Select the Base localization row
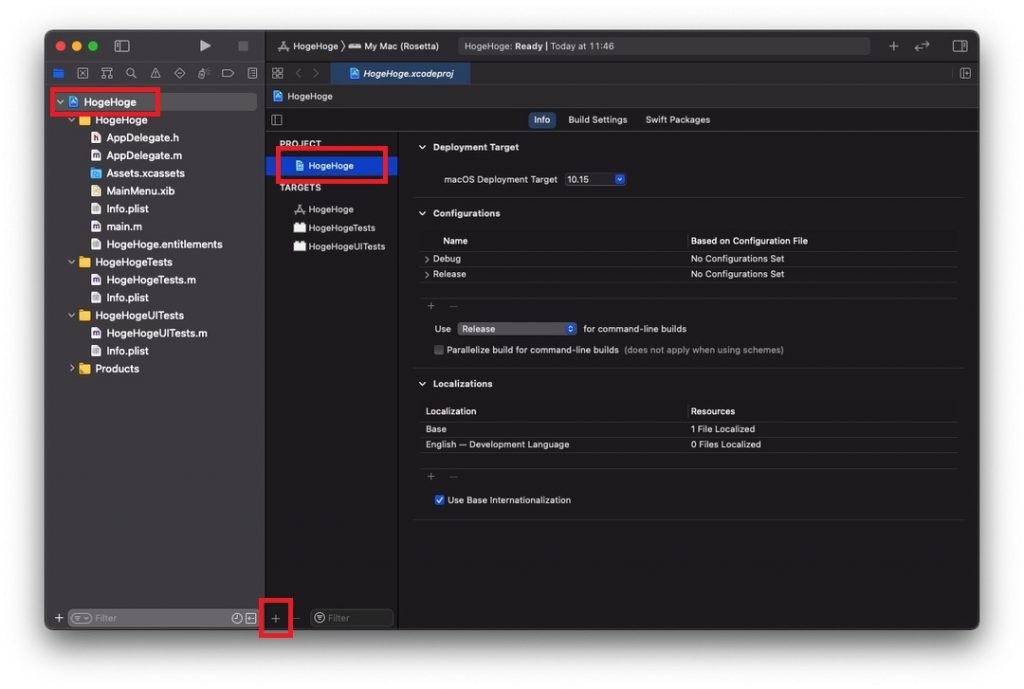 (x=689, y=429)
